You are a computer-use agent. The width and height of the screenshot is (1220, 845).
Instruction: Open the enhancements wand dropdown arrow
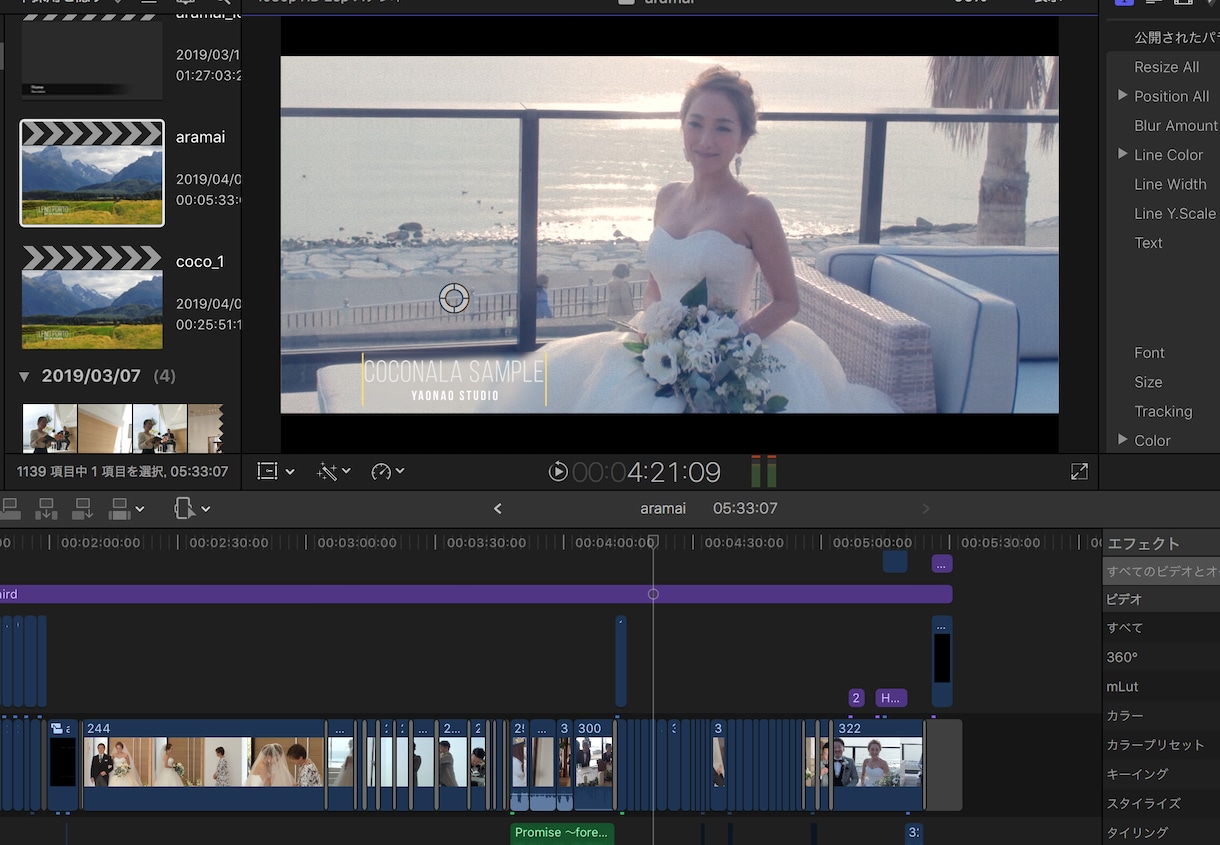click(346, 471)
